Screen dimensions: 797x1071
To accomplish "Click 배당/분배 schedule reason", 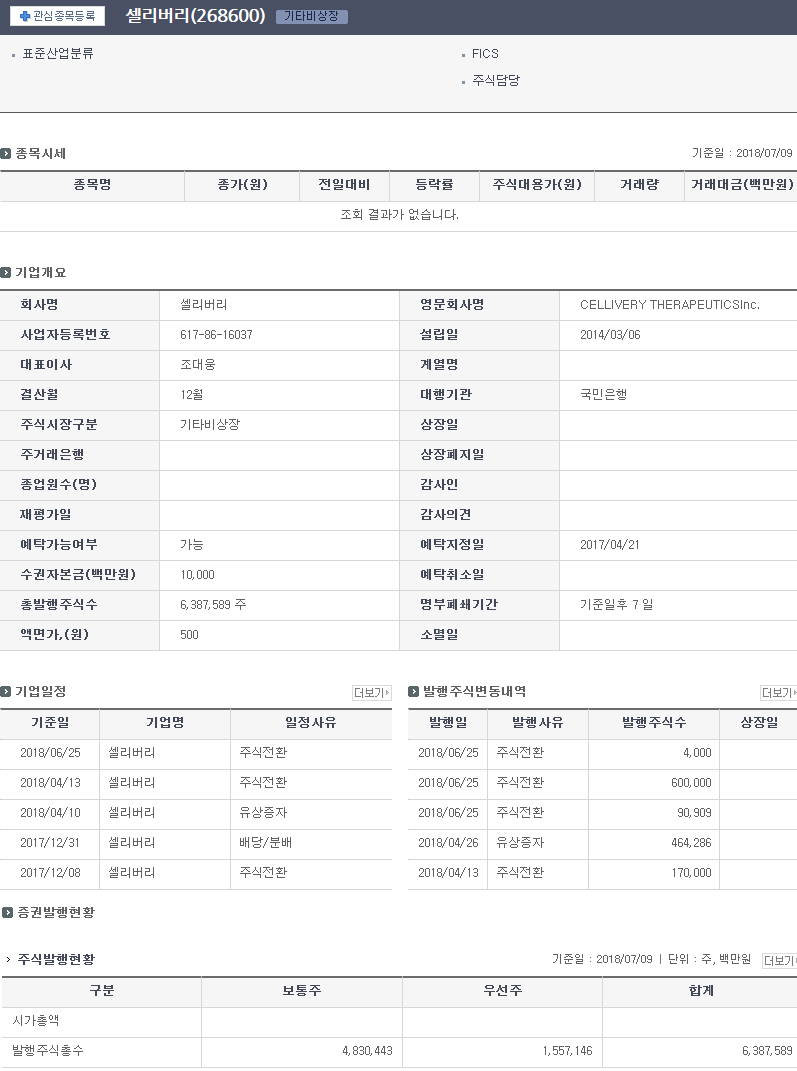I will tap(266, 843).
